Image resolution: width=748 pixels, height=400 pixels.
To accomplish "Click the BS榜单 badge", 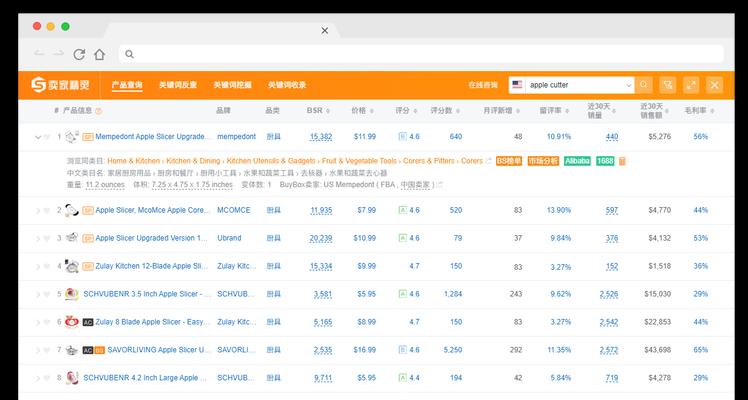I will [x=509, y=161].
